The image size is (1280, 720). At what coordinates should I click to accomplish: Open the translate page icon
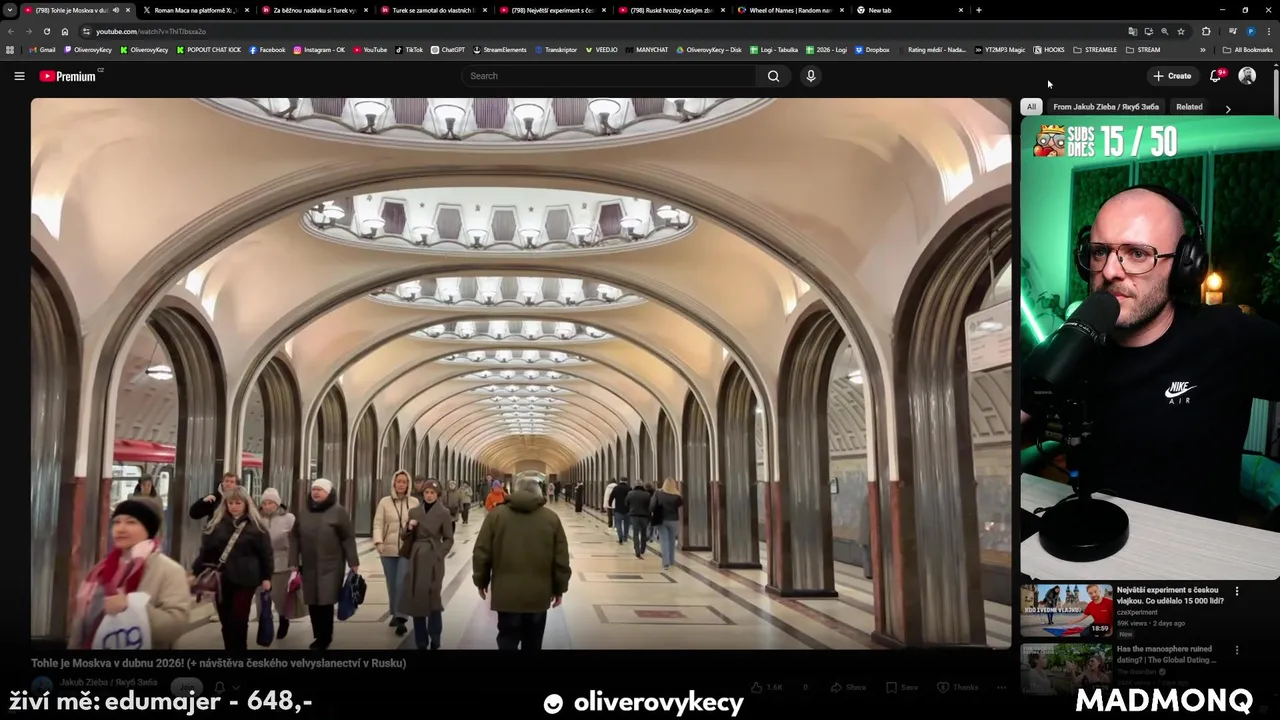click(x=1132, y=31)
